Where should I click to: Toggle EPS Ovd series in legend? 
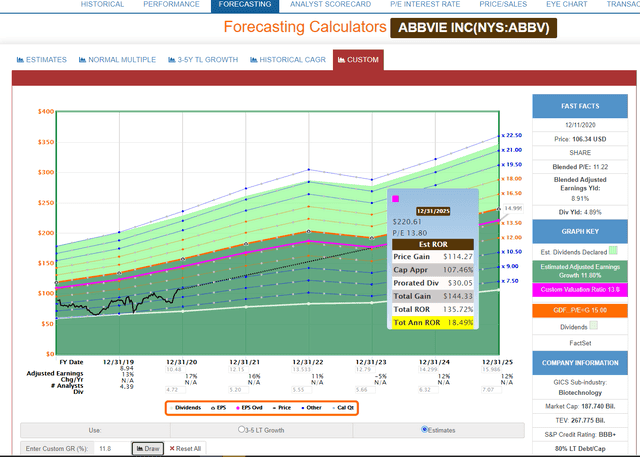(x=249, y=408)
